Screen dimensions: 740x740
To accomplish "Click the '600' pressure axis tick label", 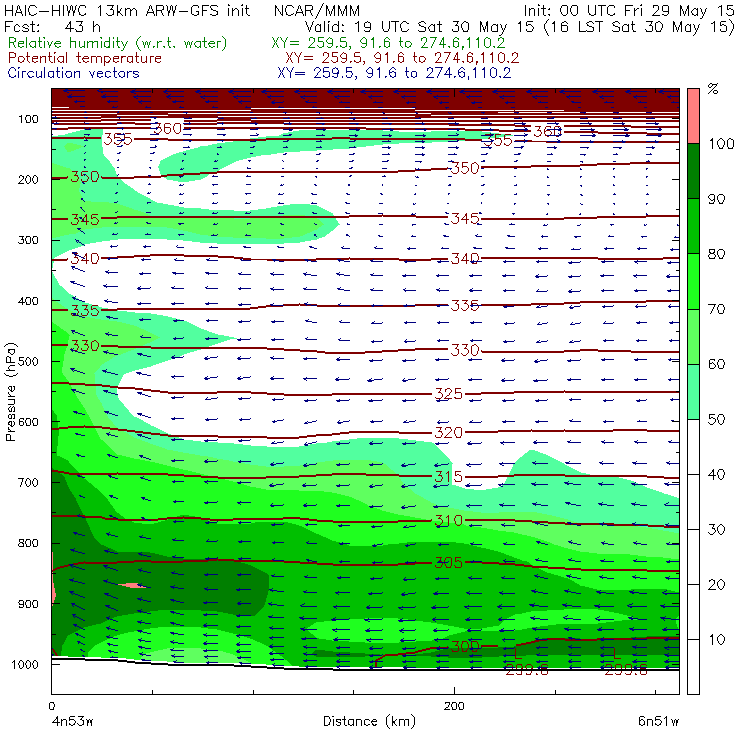I will click(28, 422).
